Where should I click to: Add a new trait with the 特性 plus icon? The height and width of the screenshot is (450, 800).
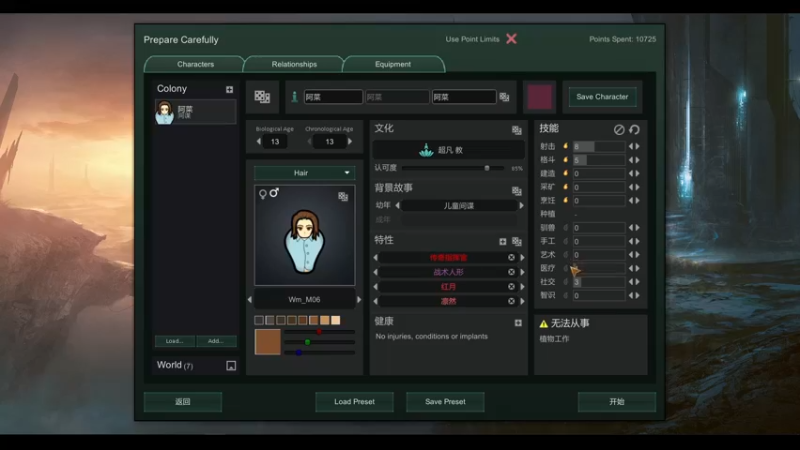tap(503, 241)
